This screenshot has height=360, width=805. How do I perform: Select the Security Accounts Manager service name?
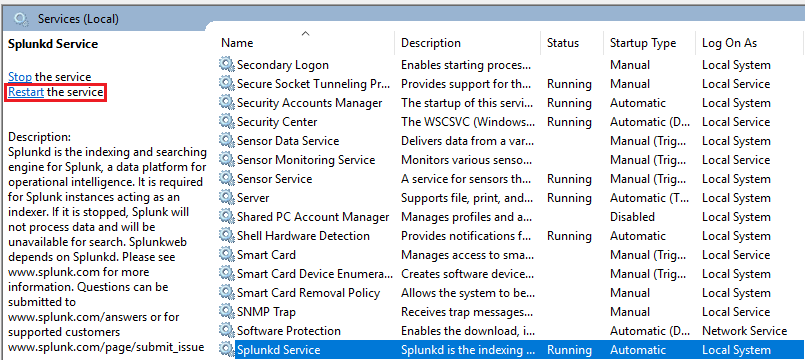(310, 103)
